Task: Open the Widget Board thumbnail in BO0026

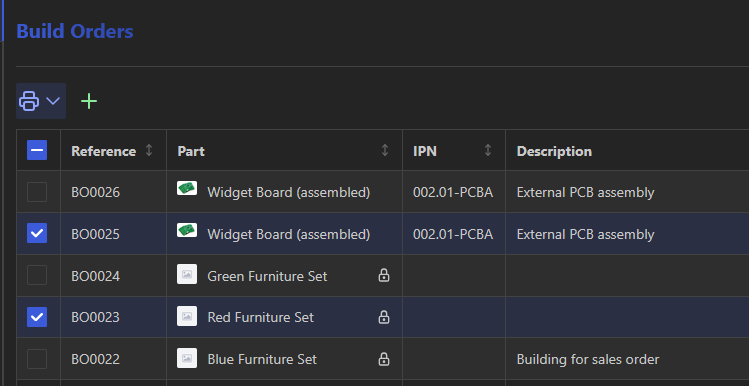Action: click(x=187, y=188)
